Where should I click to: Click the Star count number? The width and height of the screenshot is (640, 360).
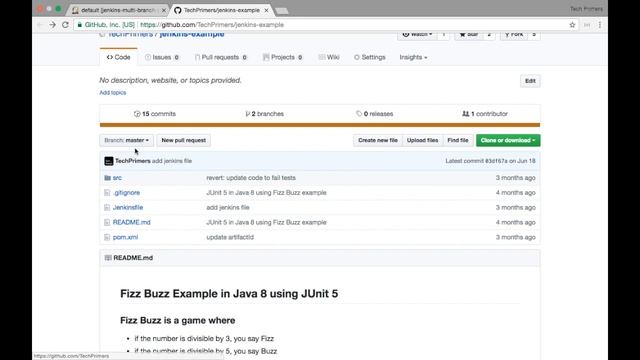489,34
